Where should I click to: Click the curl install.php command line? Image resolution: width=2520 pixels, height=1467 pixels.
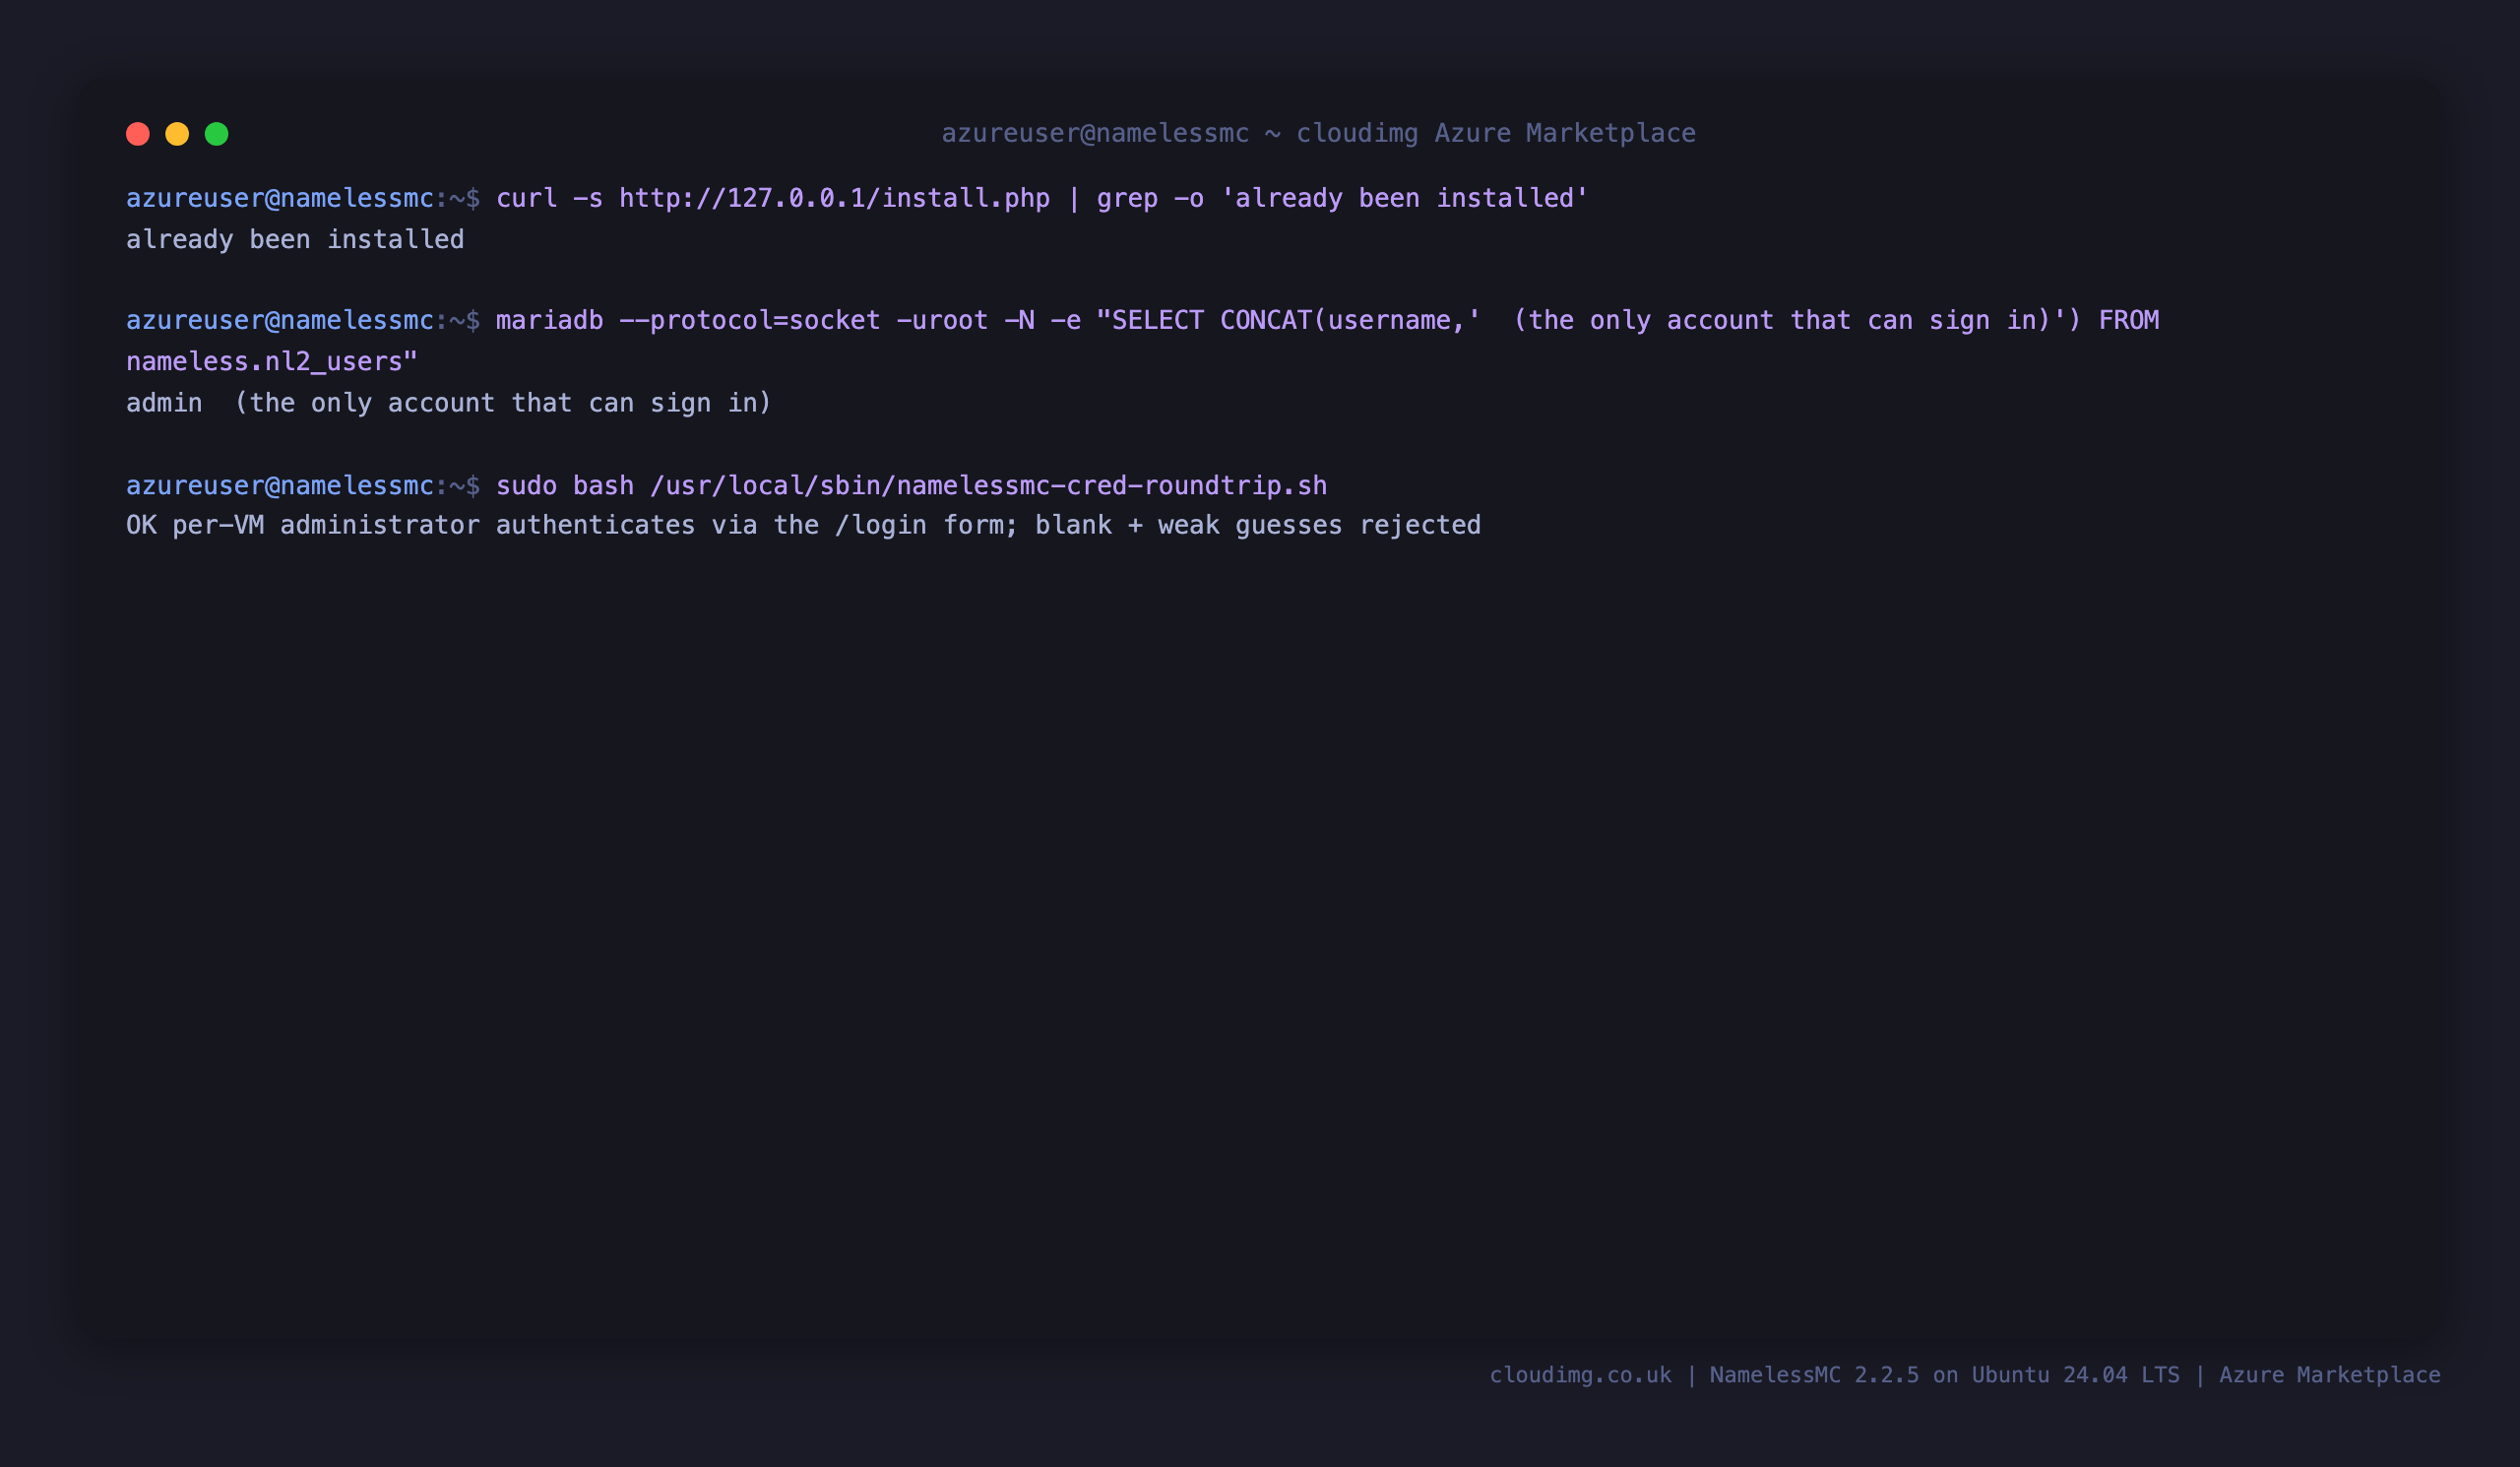(x=1042, y=198)
